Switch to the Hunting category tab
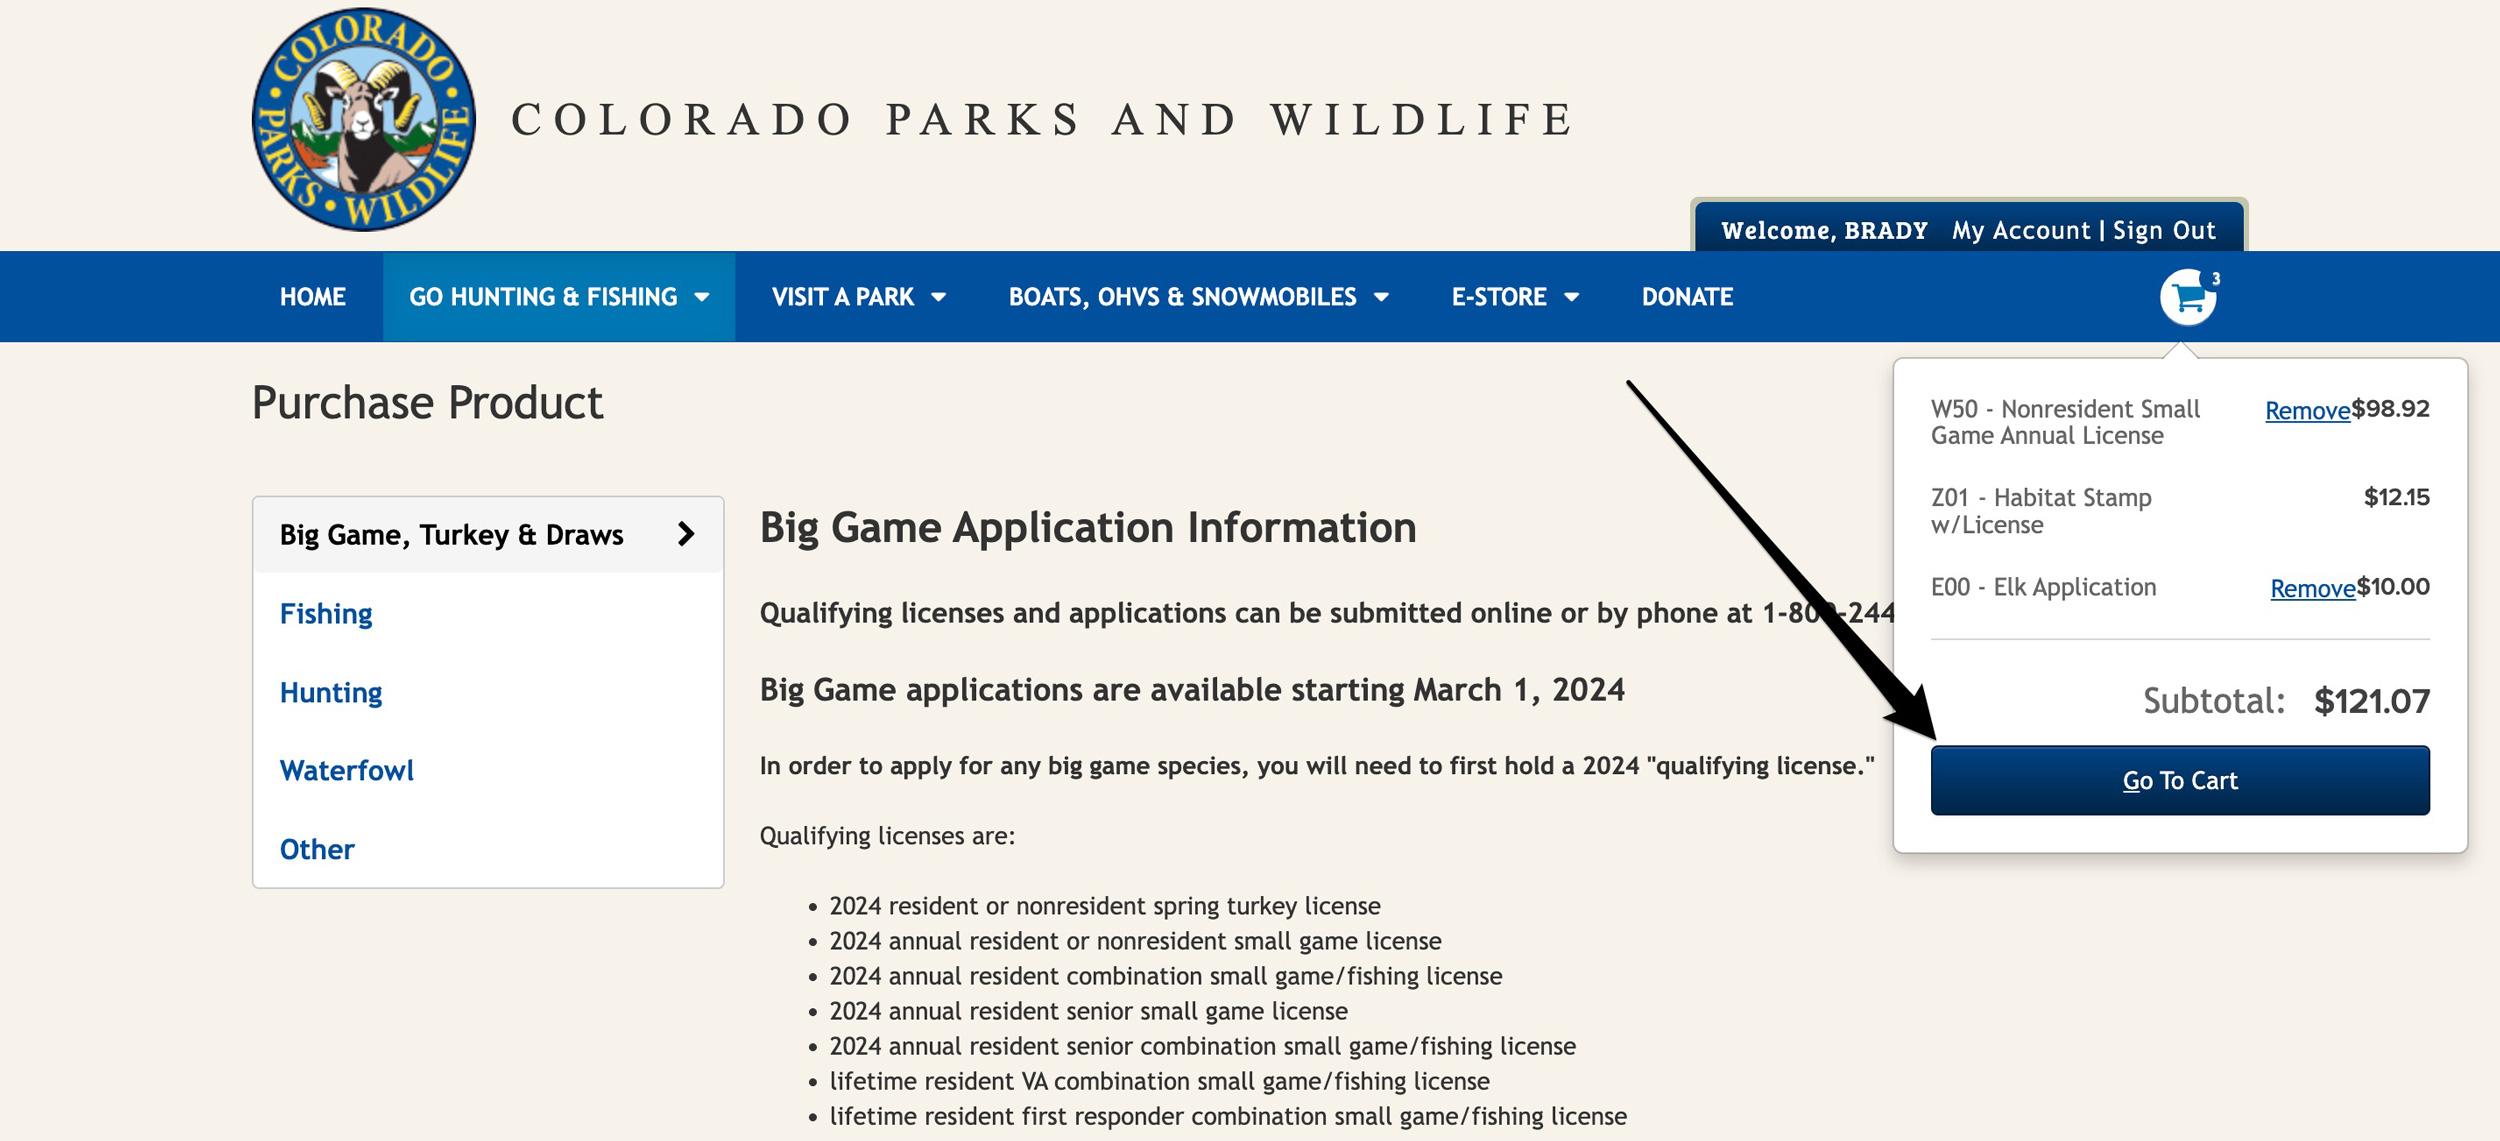2500x1141 pixels. pyautogui.click(x=330, y=692)
